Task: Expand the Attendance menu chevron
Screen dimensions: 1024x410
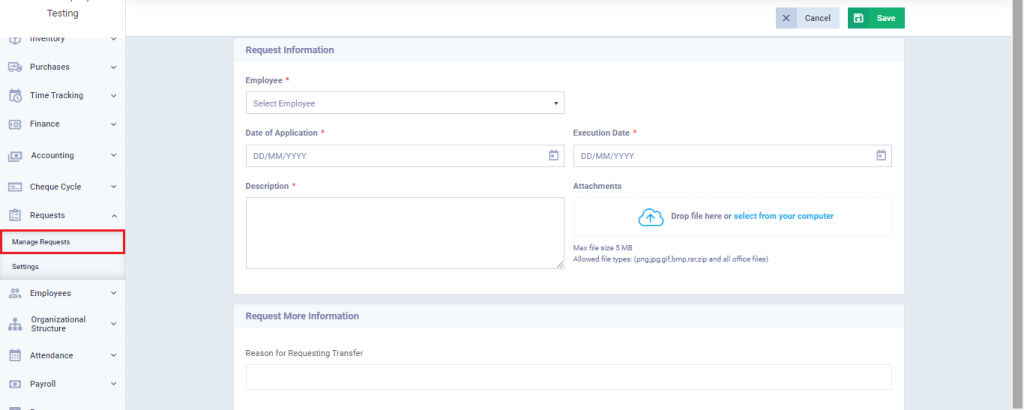Action: click(x=114, y=356)
